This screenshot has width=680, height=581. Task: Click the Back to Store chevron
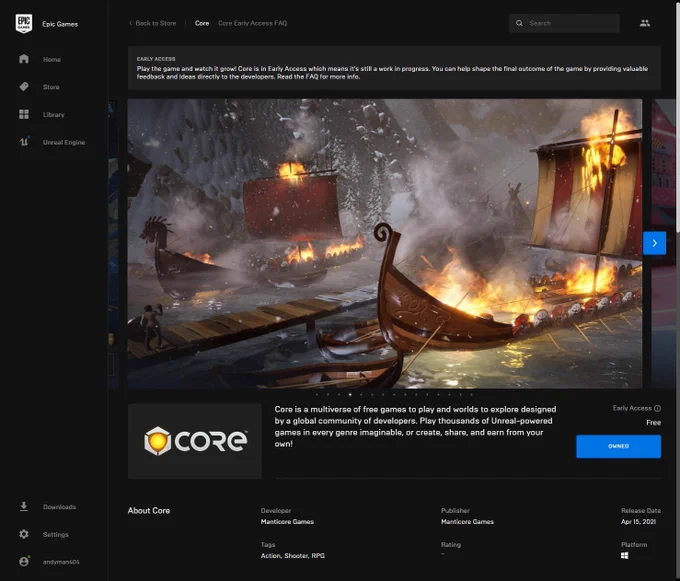pos(131,23)
